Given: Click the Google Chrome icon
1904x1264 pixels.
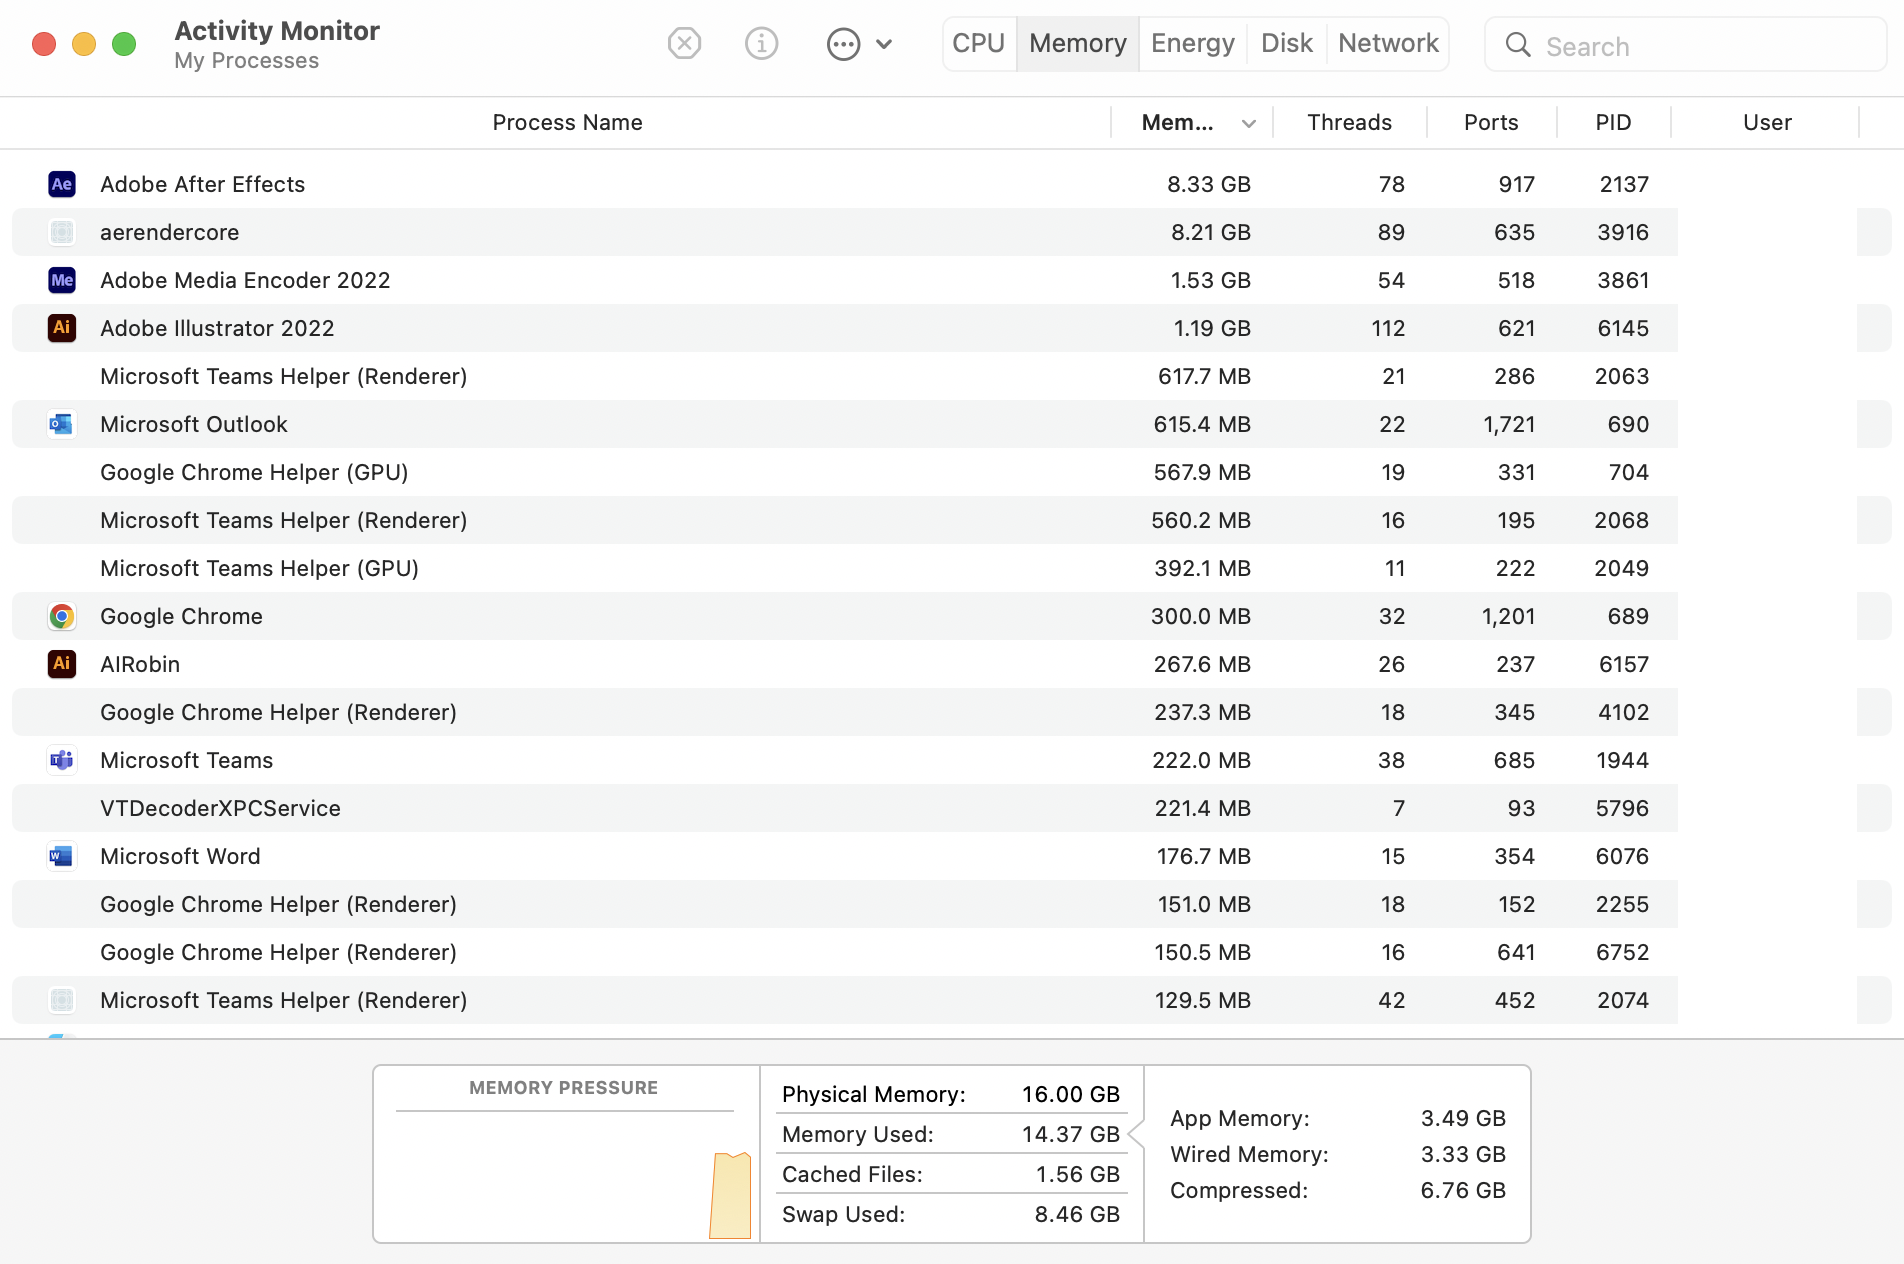Looking at the screenshot, I should pos(62,616).
